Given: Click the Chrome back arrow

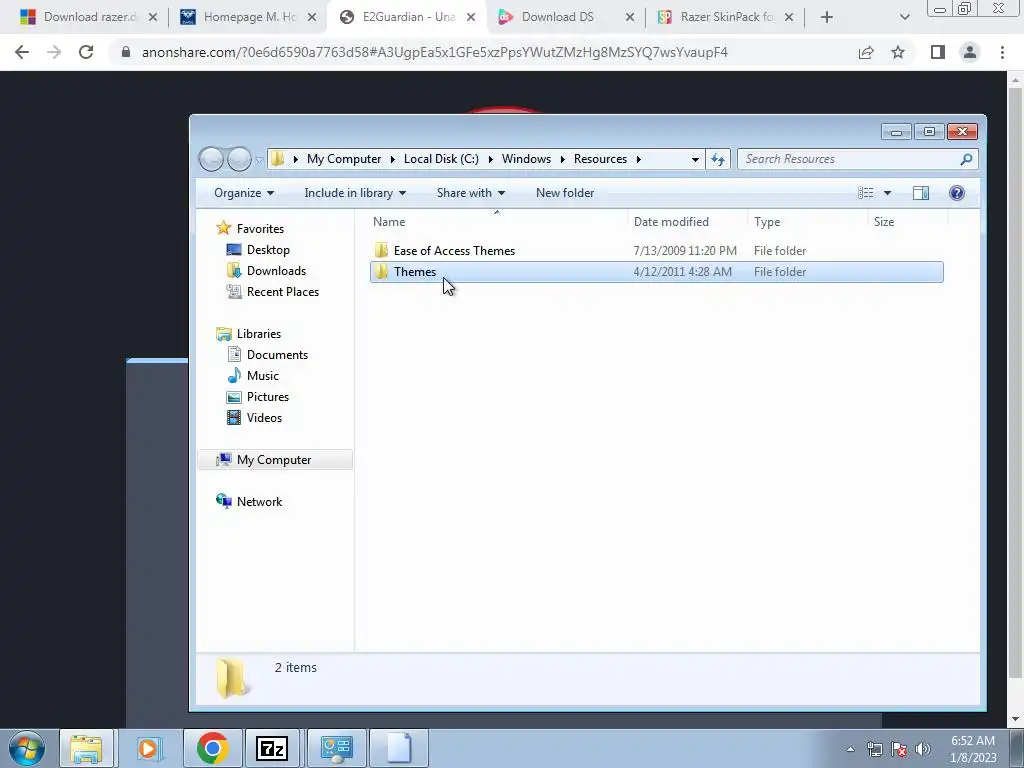Looking at the screenshot, I should pyautogui.click(x=22, y=52).
